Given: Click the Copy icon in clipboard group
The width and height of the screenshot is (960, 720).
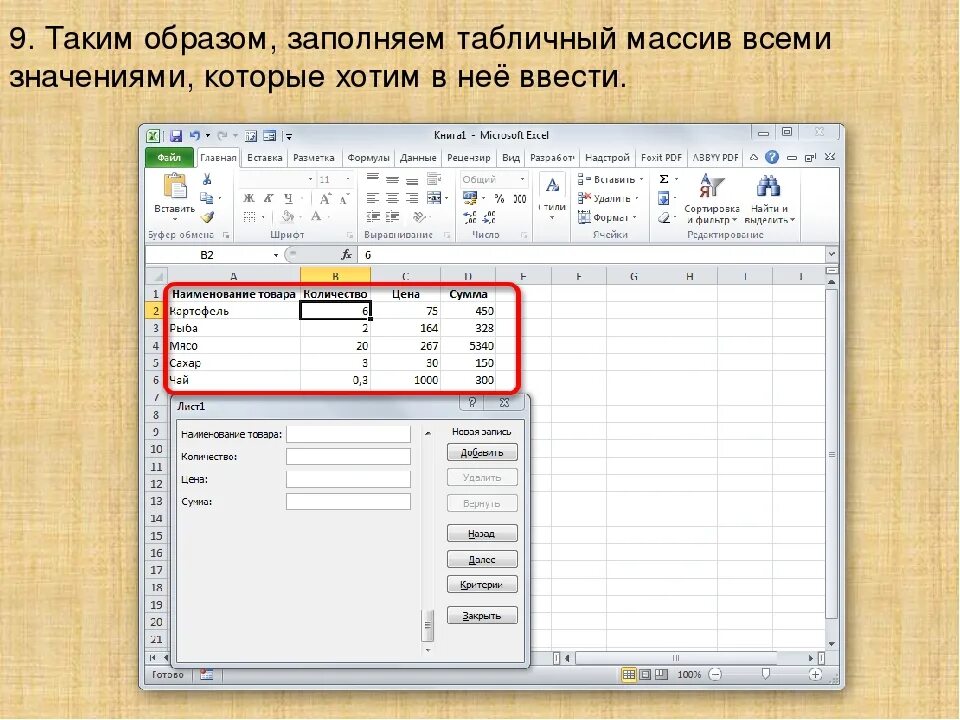Looking at the screenshot, I should (207, 198).
